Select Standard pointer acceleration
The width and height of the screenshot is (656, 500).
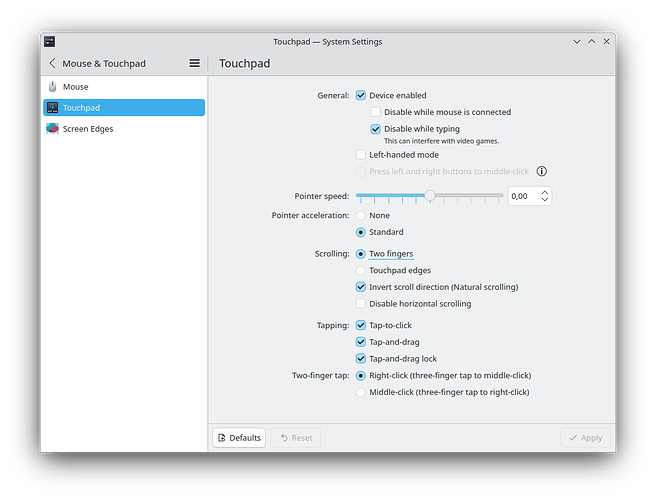coord(361,232)
